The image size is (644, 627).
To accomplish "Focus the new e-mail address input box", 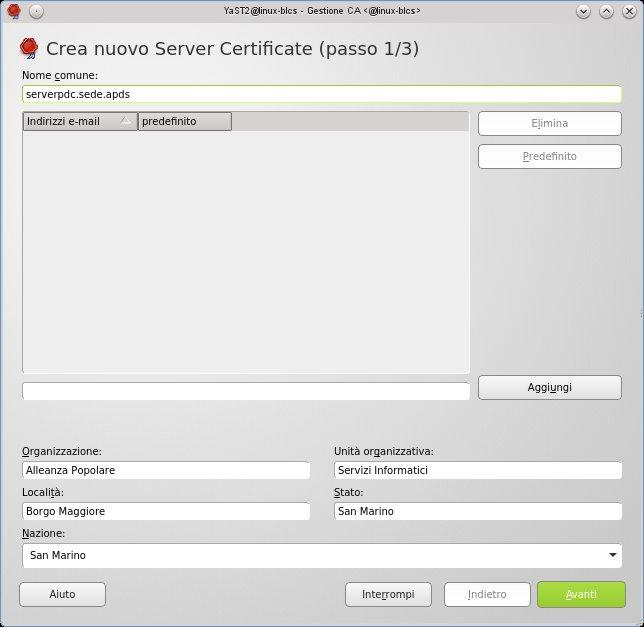I will click(x=245, y=391).
